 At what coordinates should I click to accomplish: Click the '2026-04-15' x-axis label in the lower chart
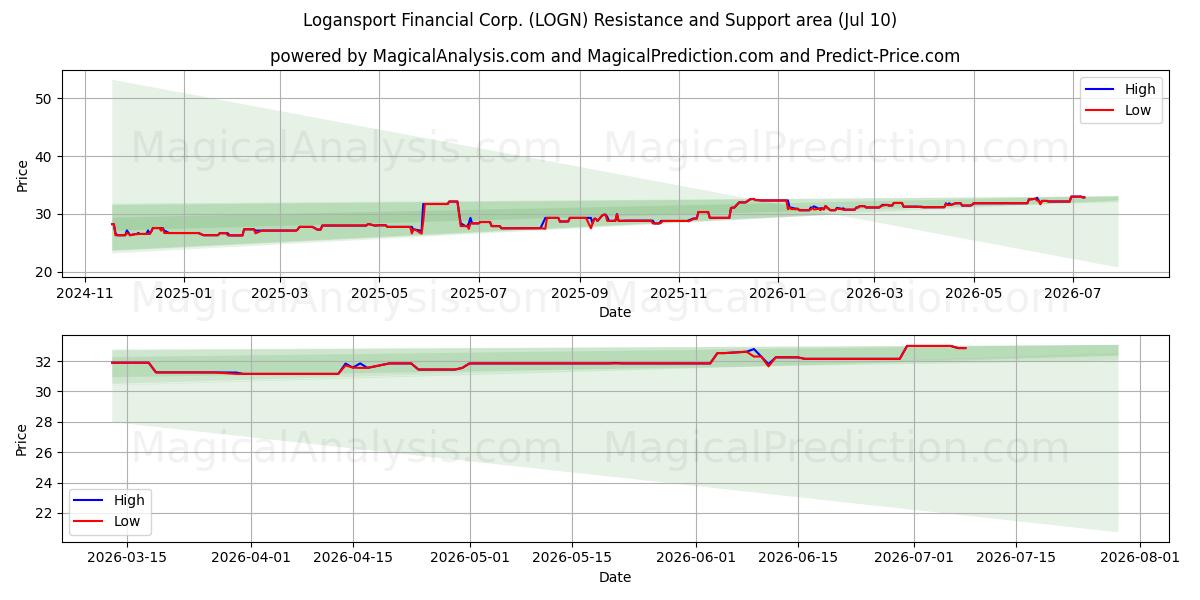pyautogui.click(x=352, y=559)
